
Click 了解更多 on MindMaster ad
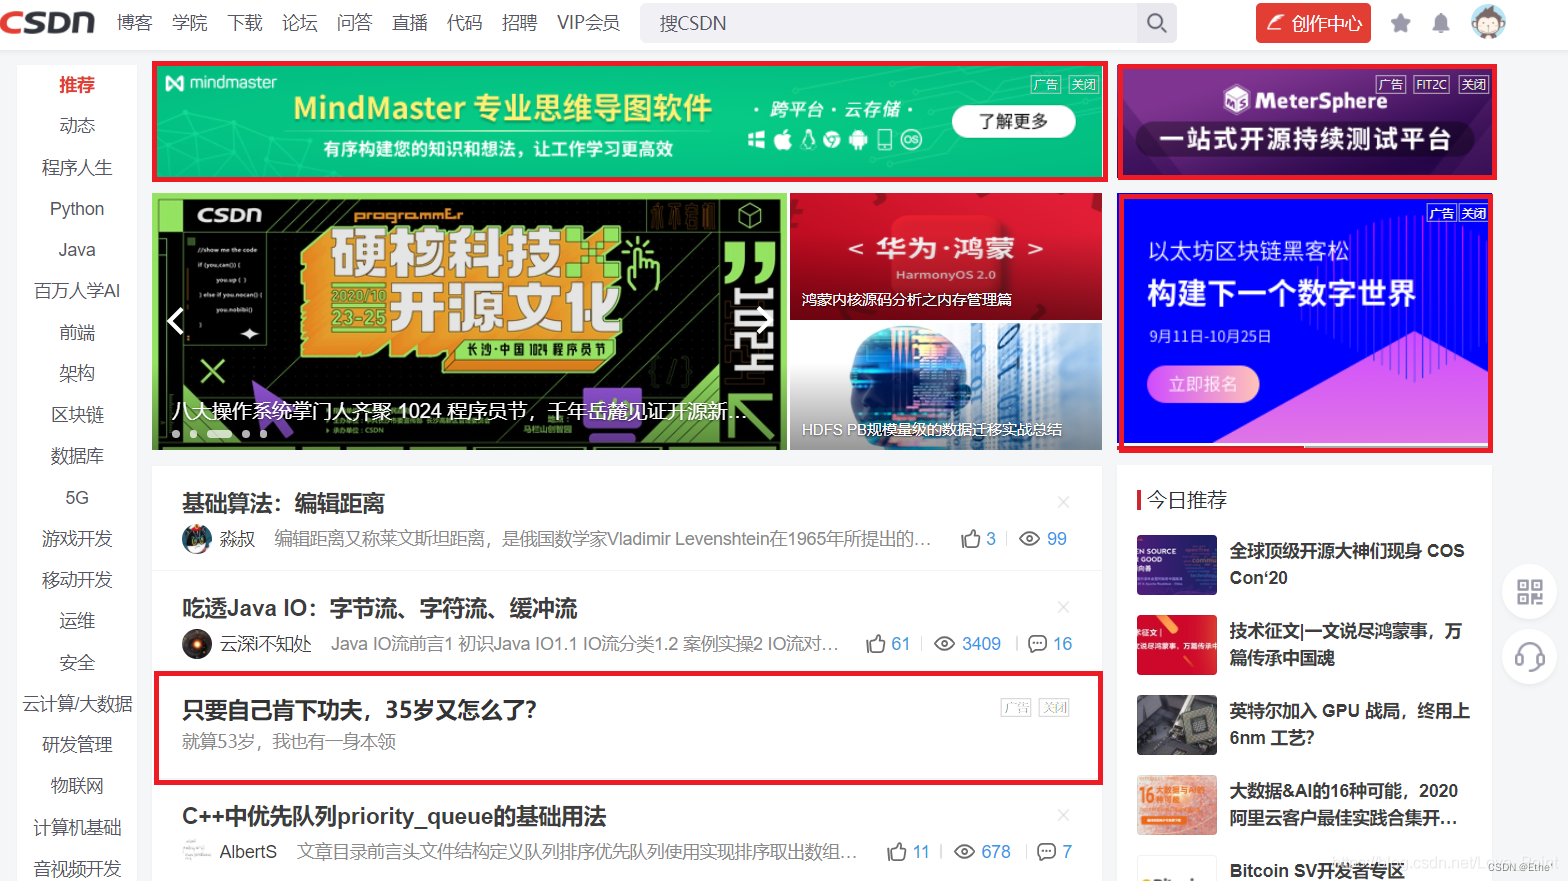(x=1013, y=121)
